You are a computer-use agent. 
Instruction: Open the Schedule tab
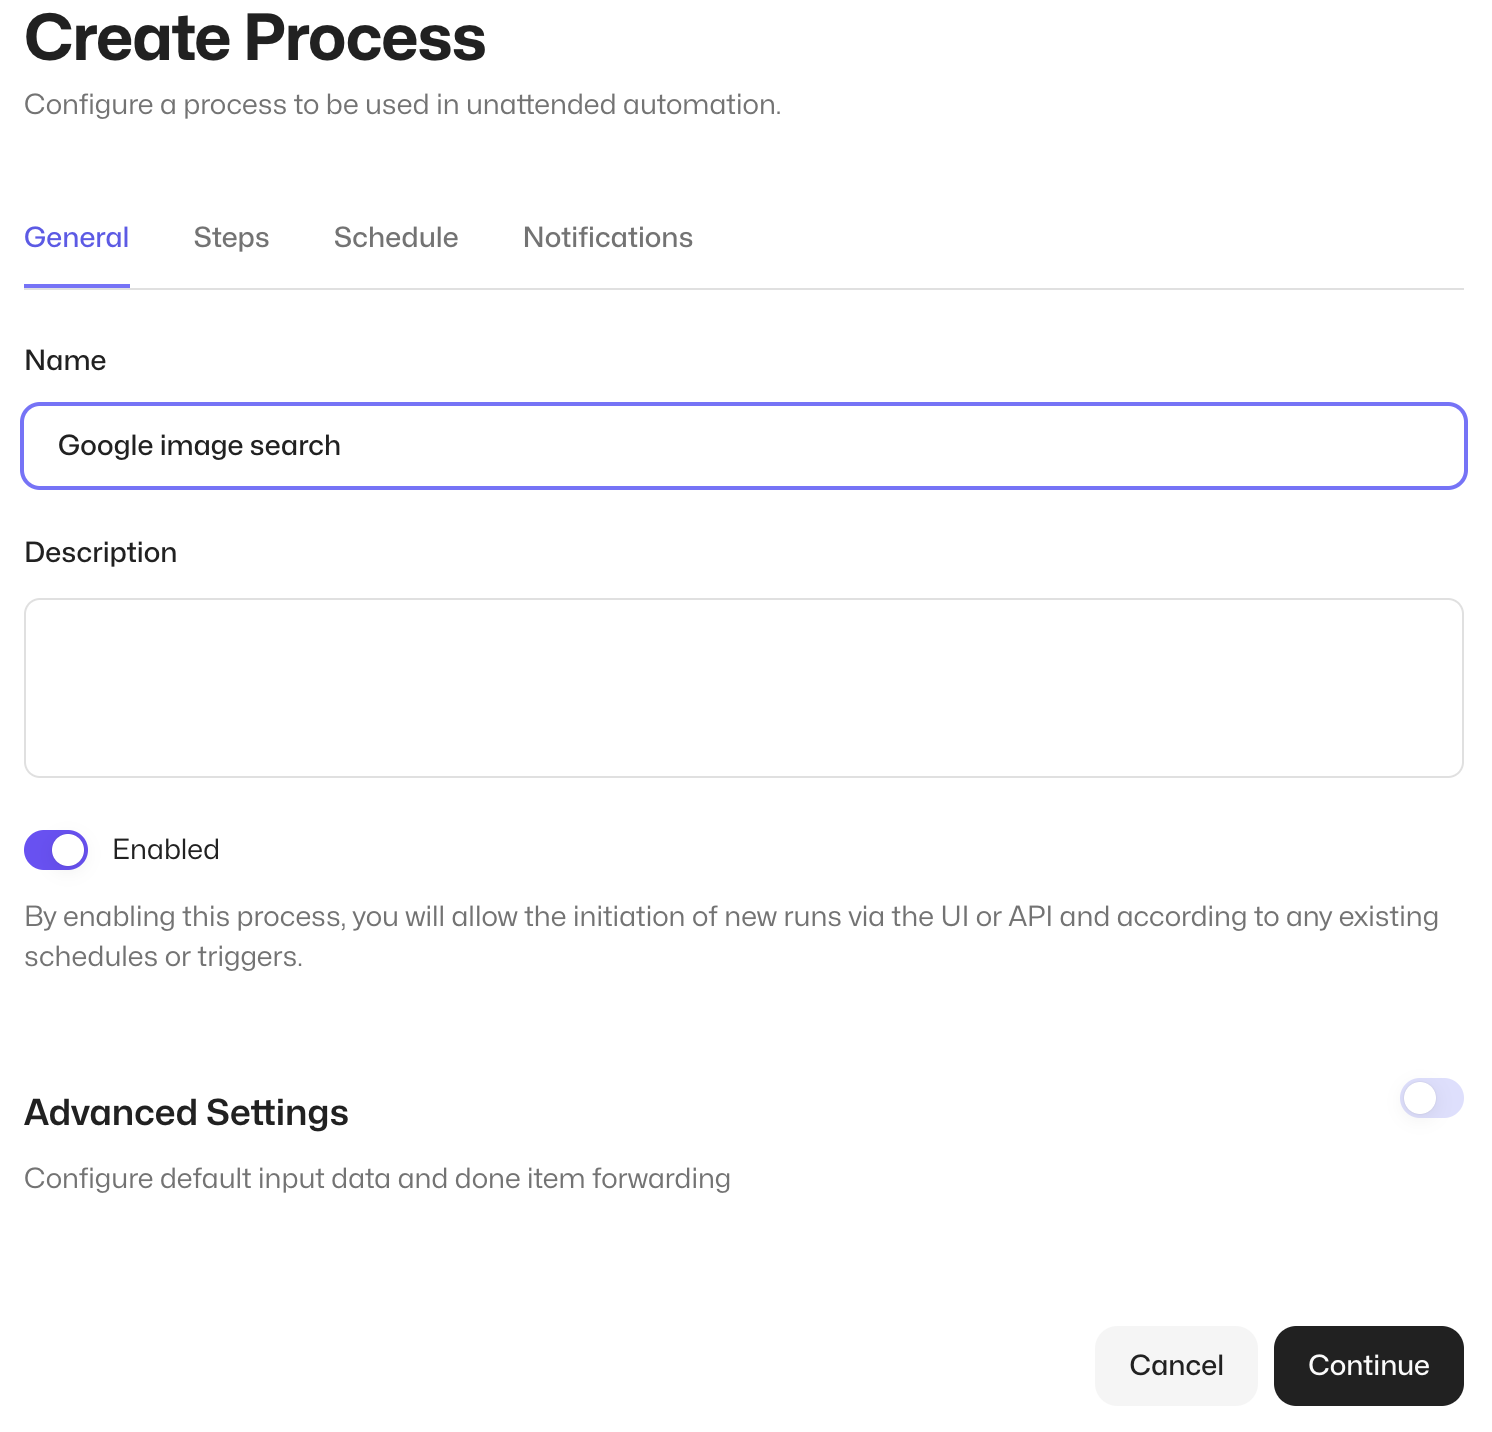(396, 238)
